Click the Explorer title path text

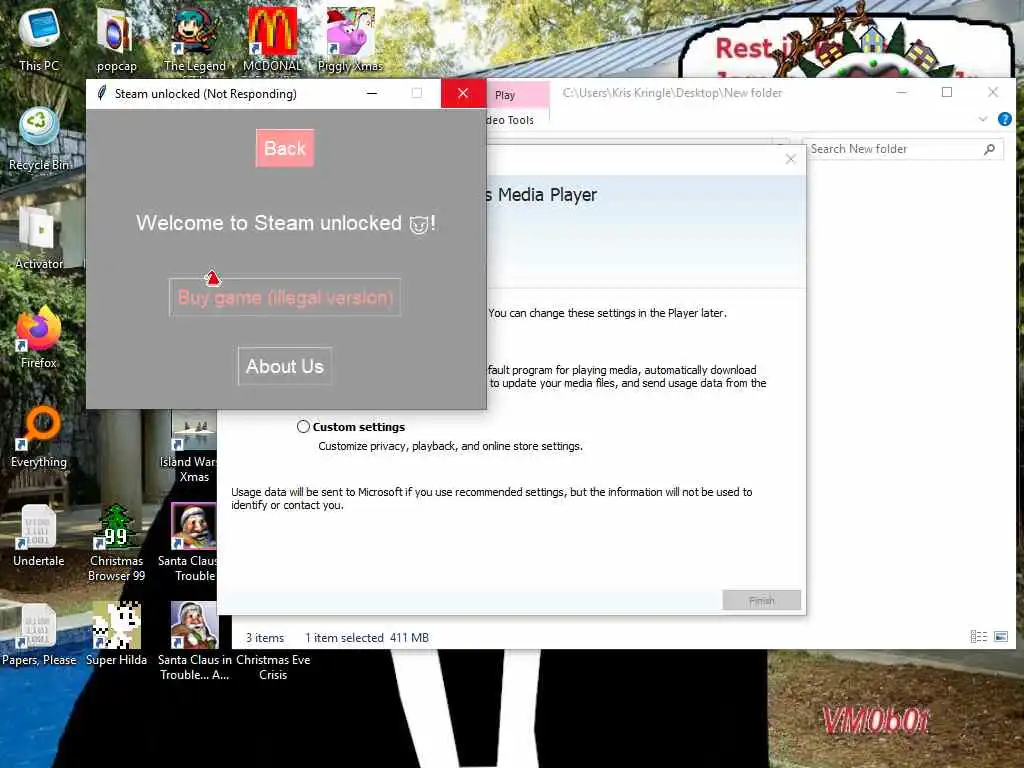pyautogui.click(x=672, y=93)
